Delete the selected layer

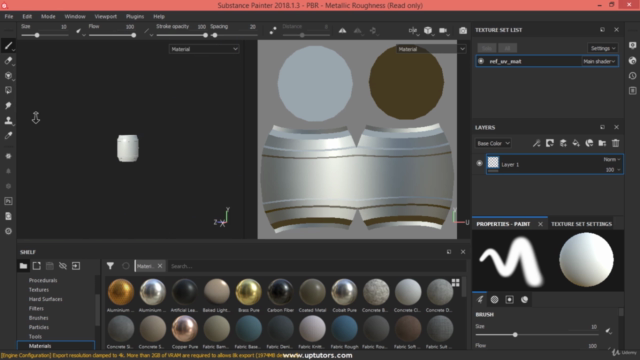click(616, 143)
